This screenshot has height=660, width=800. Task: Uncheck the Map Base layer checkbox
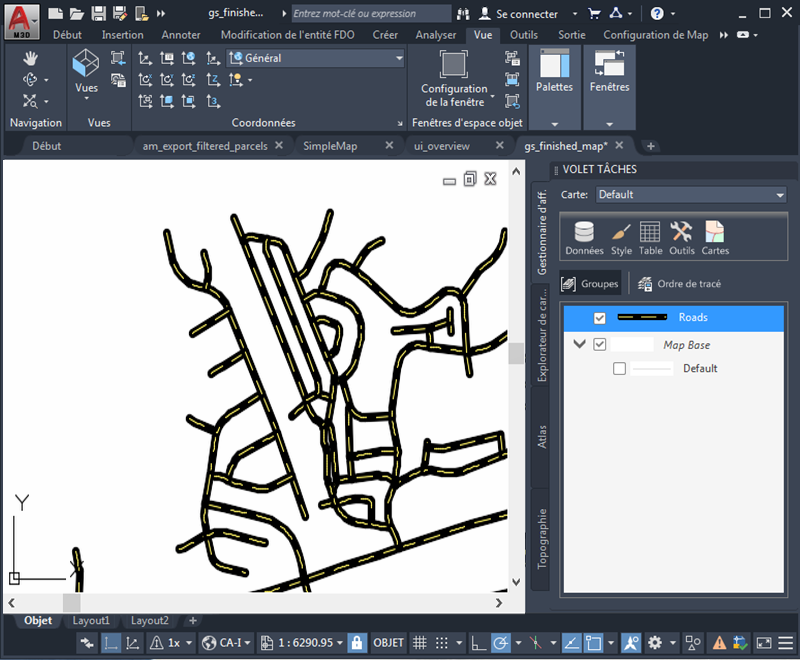pyautogui.click(x=599, y=345)
